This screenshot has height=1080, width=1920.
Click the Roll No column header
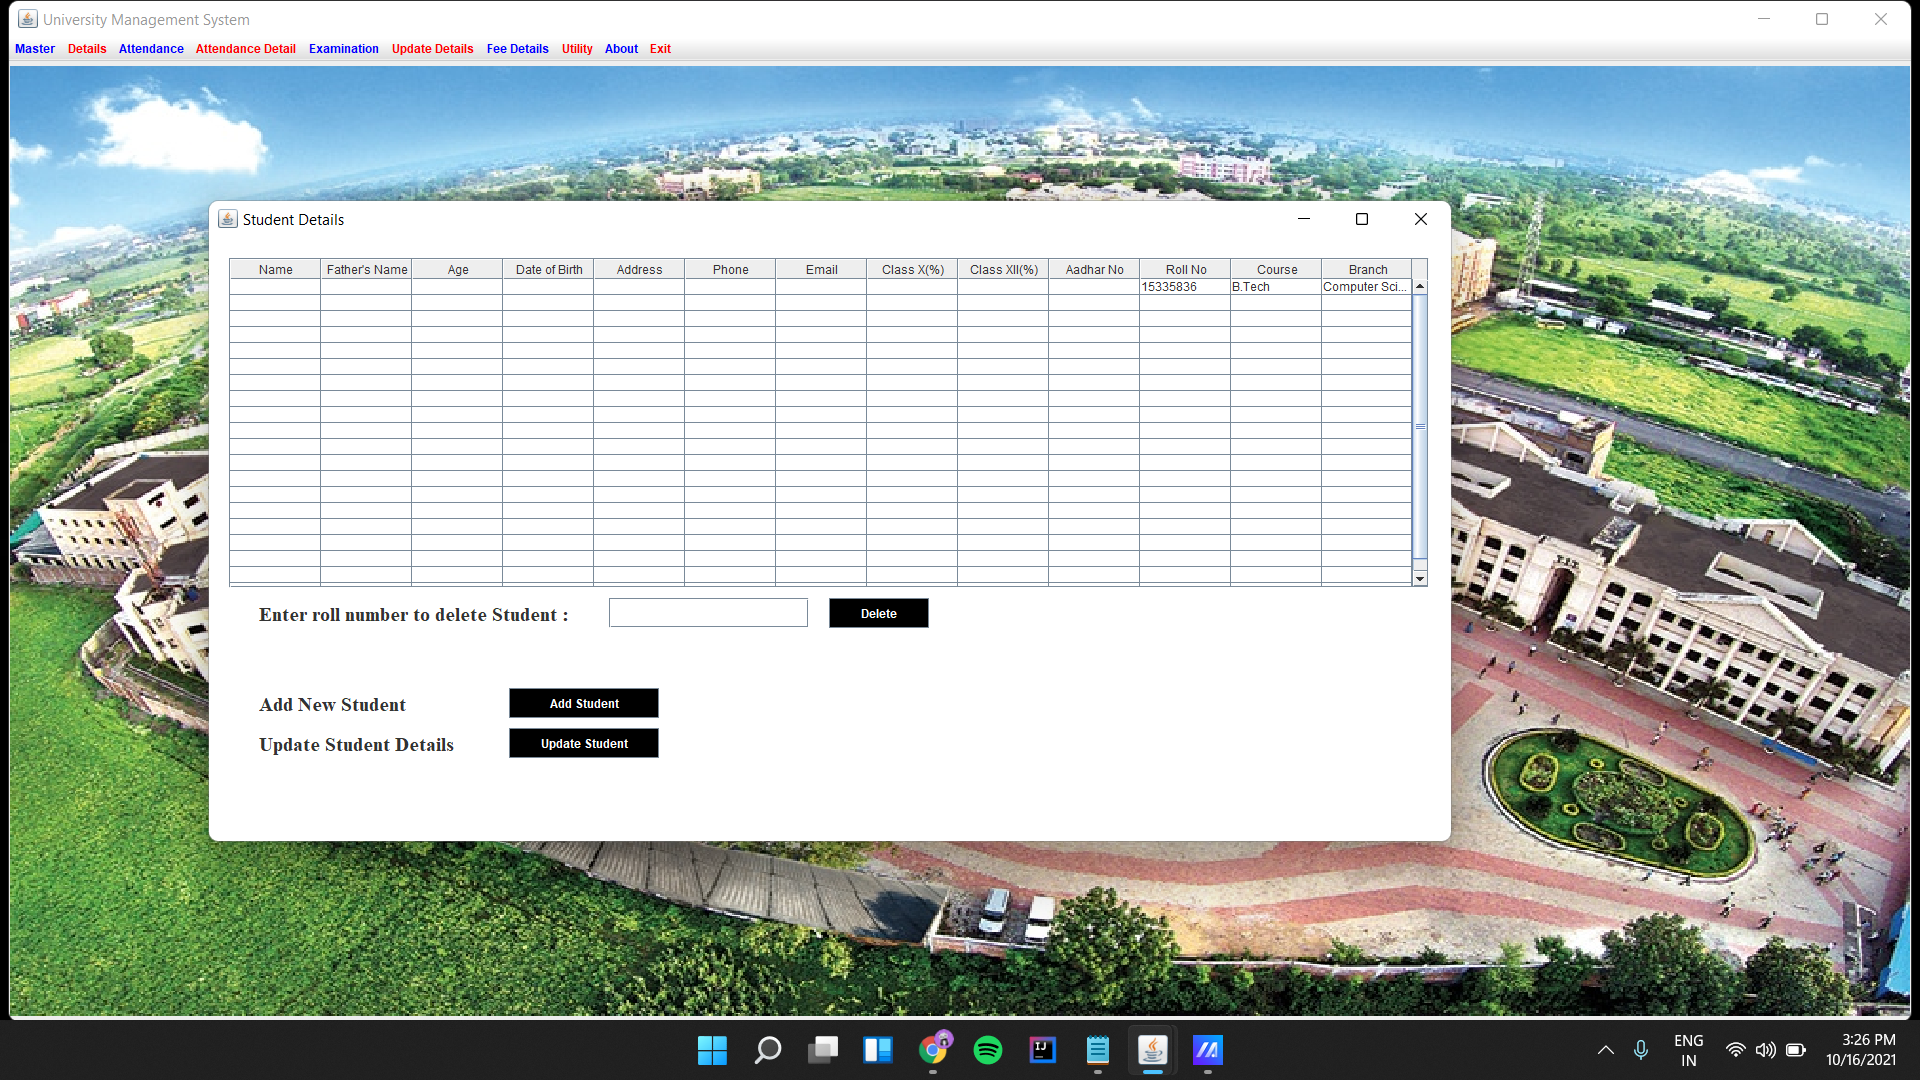1185,269
